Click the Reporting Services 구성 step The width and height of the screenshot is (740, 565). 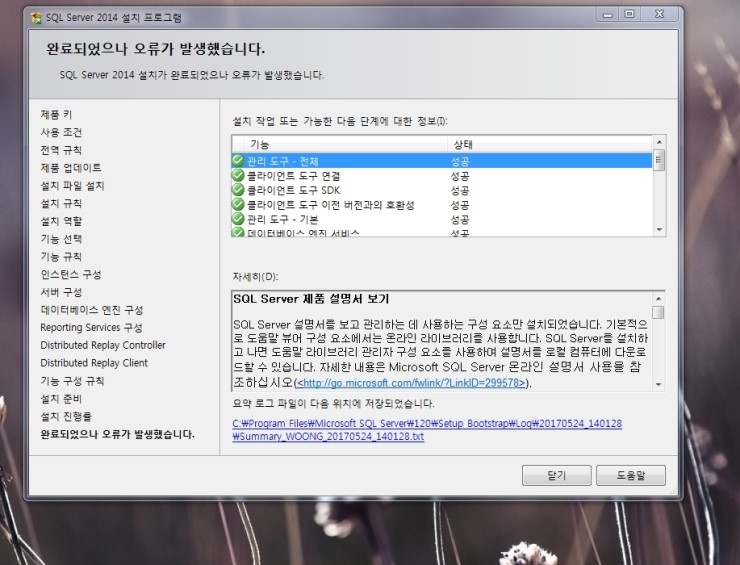click(91, 328)
